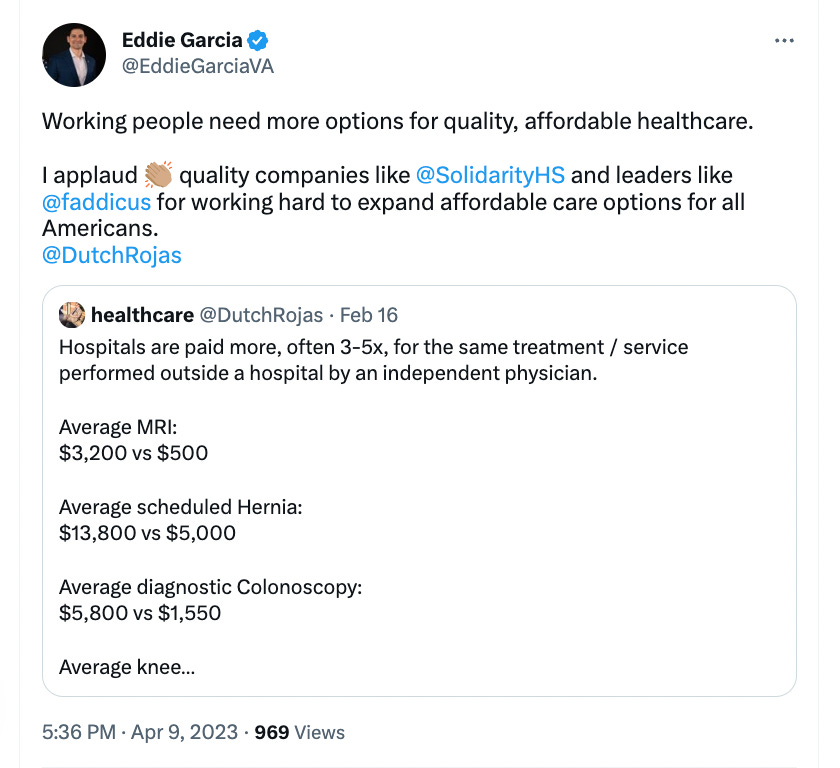Image resolution: width=840 pixels, height=768 pixels.
Task: Open the three-dot more options menu
Action: 784,40
